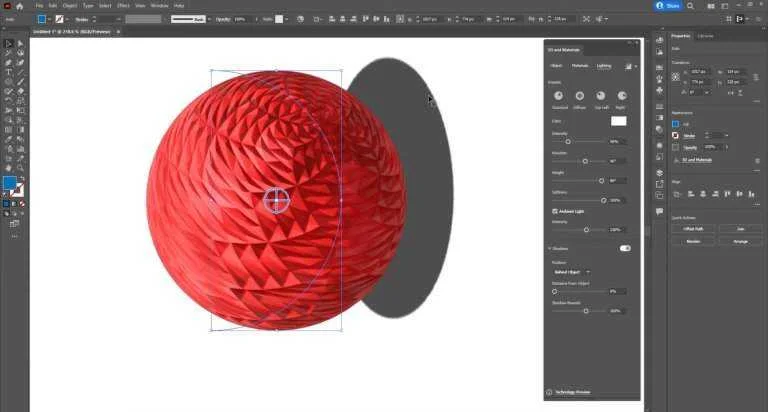
Task: Choose the Standard lighting preset
Action: [558, 96]
